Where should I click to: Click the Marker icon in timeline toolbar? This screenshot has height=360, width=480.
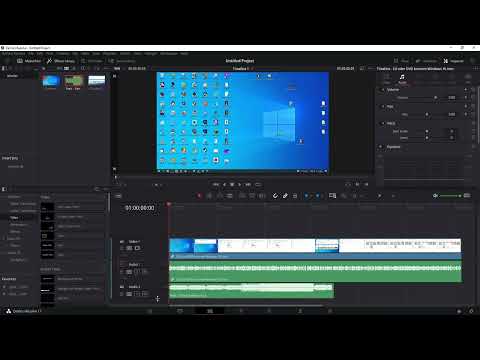pos(317,196)
